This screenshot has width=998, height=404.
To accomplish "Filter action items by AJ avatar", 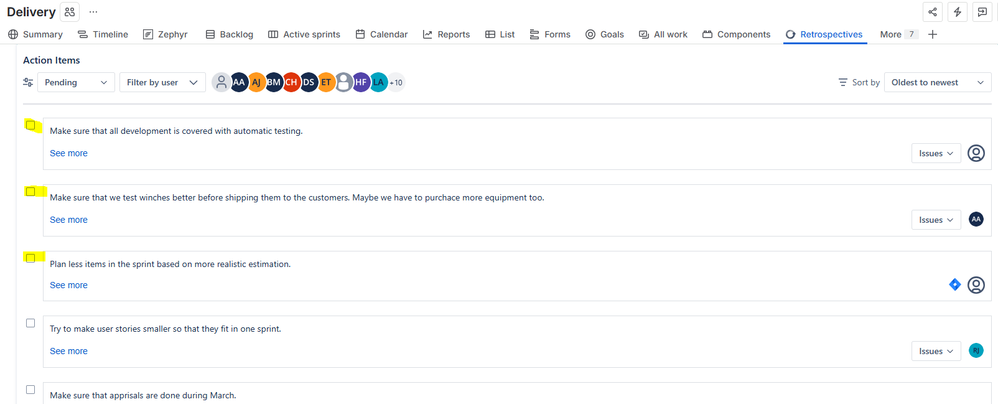I will pyautogui.click(x=256, y=82).
